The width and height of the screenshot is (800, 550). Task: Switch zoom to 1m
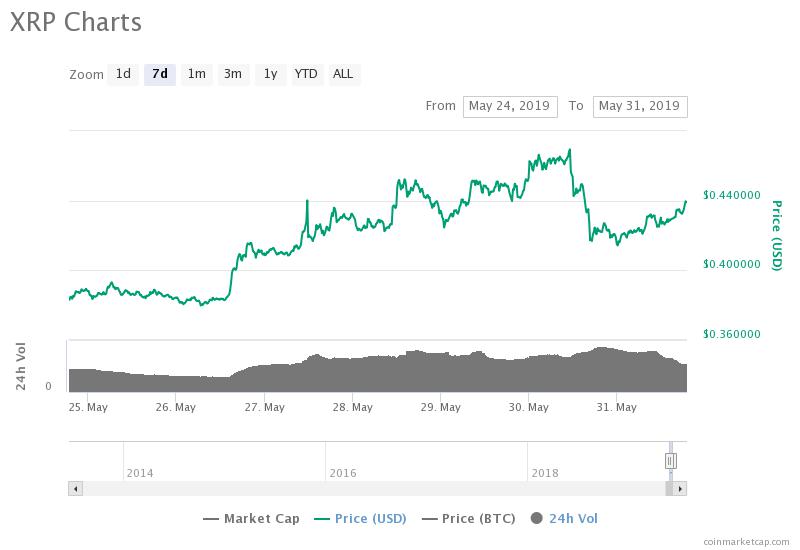(x=196, y=74)
